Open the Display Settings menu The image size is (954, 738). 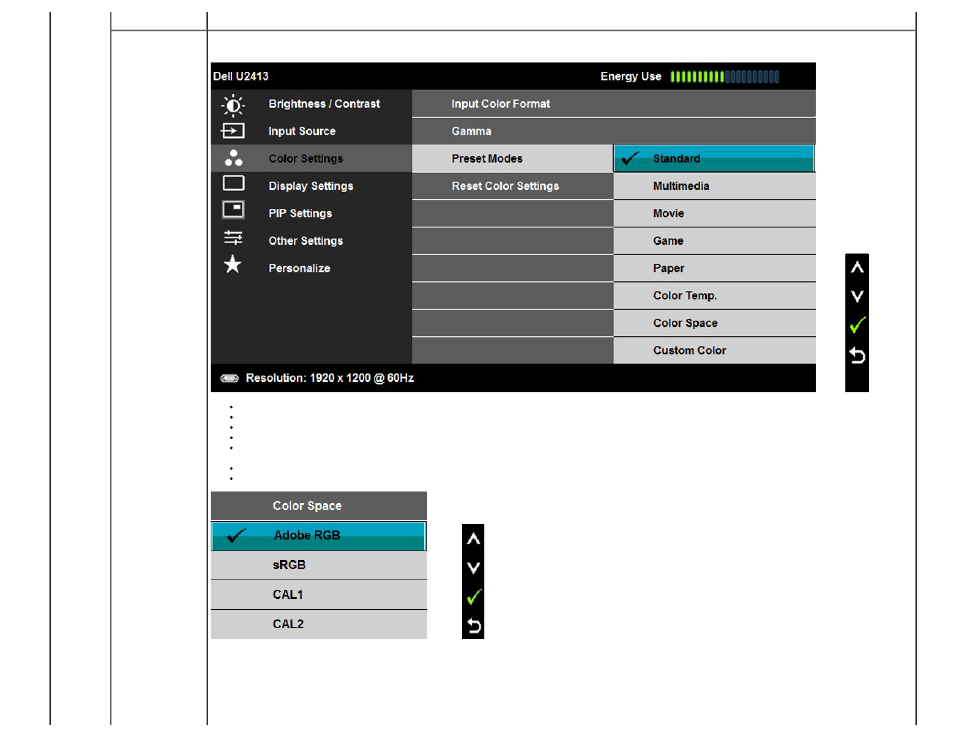point(312,186)
